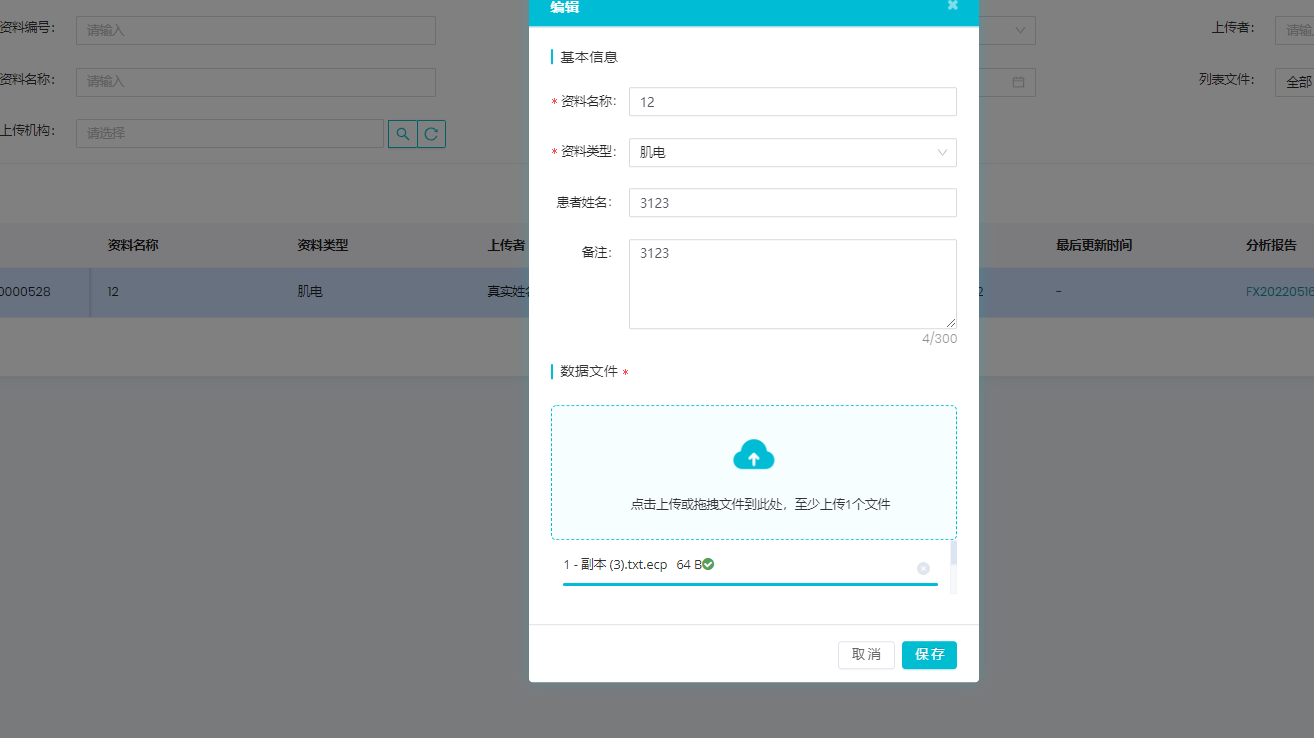This screenshot has width=1314, height=738.
Task: Click into the 备注 textarea
Action: 793,284
